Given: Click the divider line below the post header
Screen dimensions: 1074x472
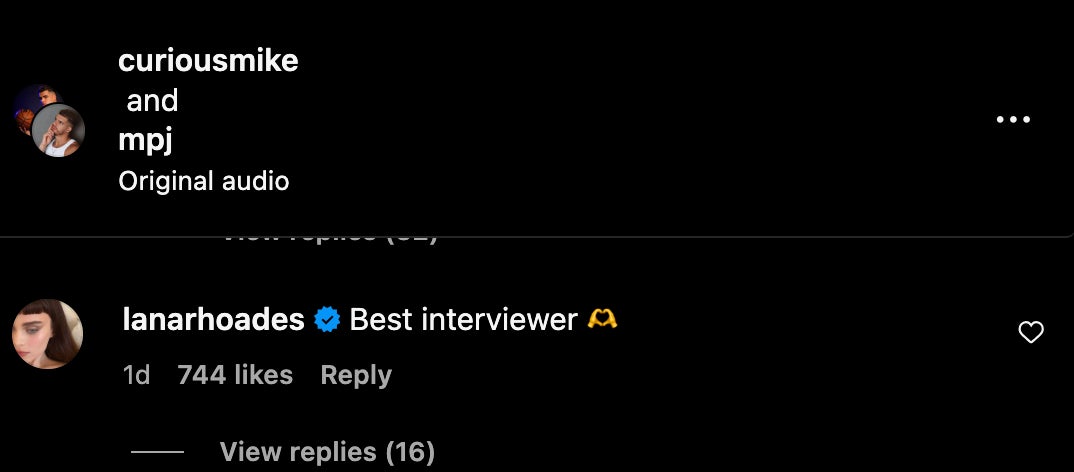Looking at the screenshot, I should tap(537, 236).
